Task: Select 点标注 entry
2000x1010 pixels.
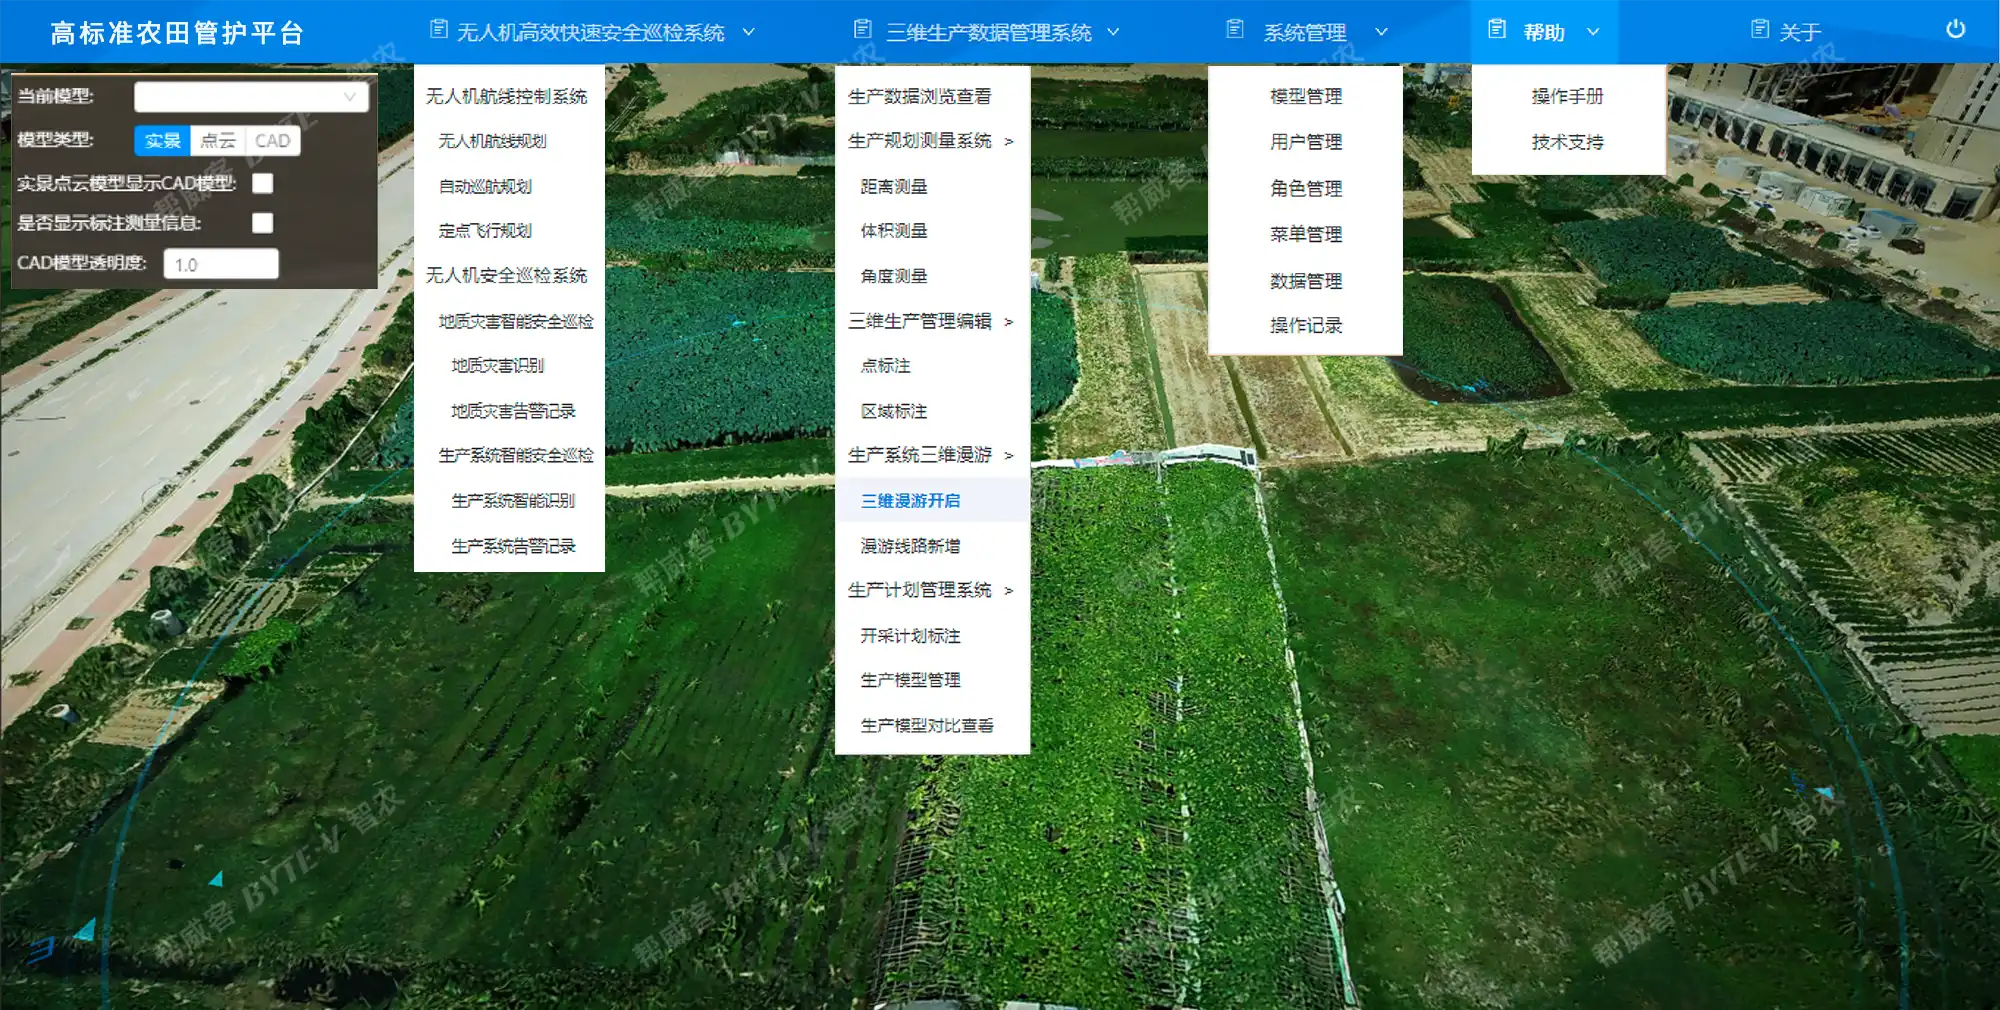Action: click(885, 365)
